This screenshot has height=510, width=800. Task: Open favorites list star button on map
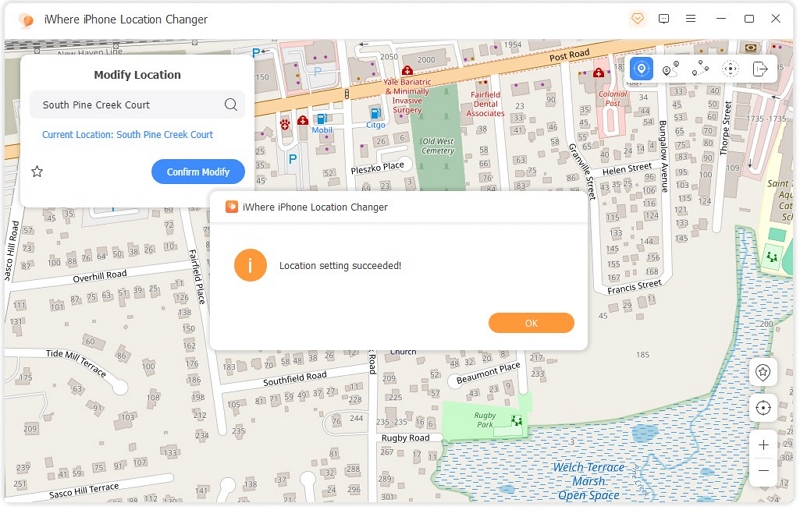tap(763, 372)
